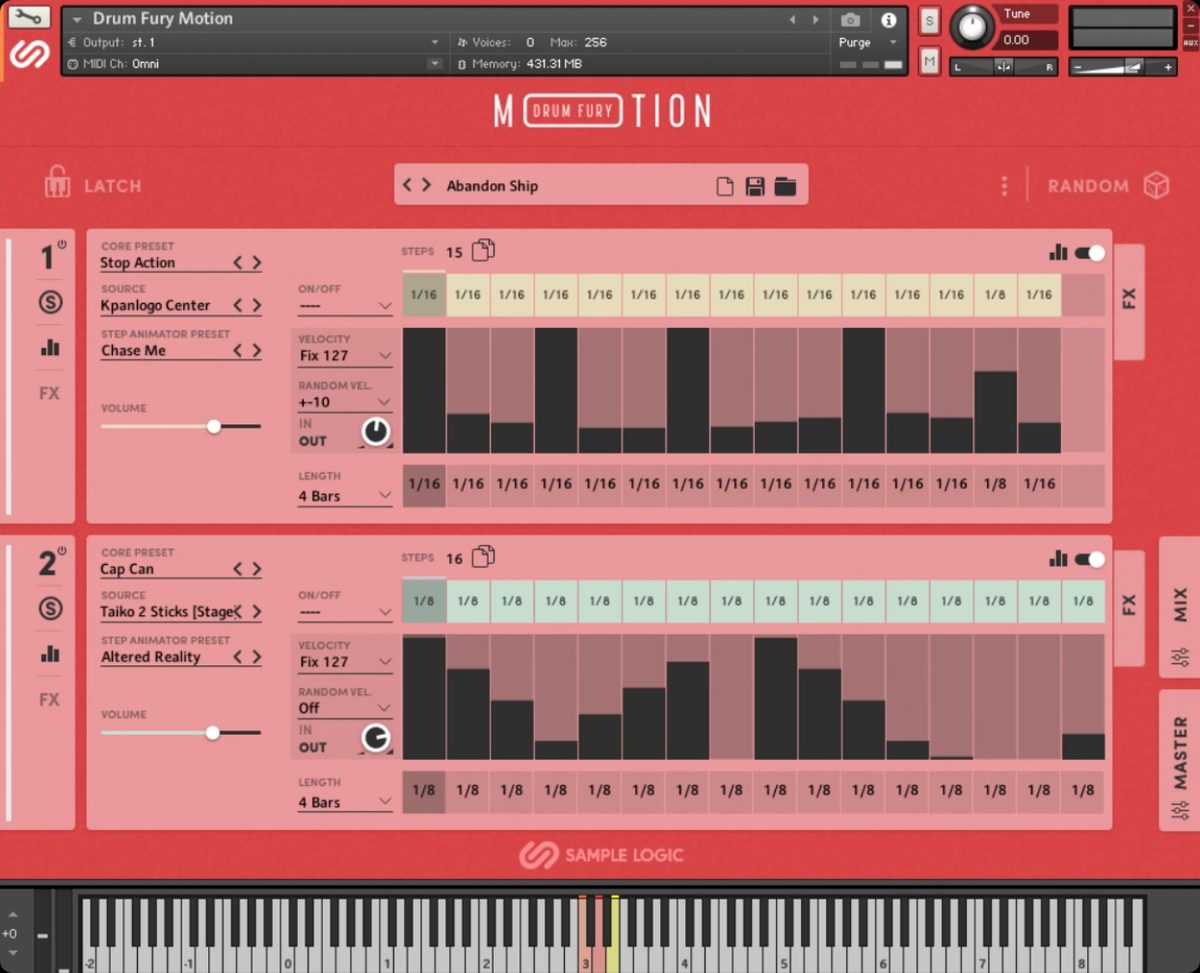This screenshot has height=973, width=1200.
Task: Open core 2 Length 4 Bars dropdown
Action: [x=345, y=802]
